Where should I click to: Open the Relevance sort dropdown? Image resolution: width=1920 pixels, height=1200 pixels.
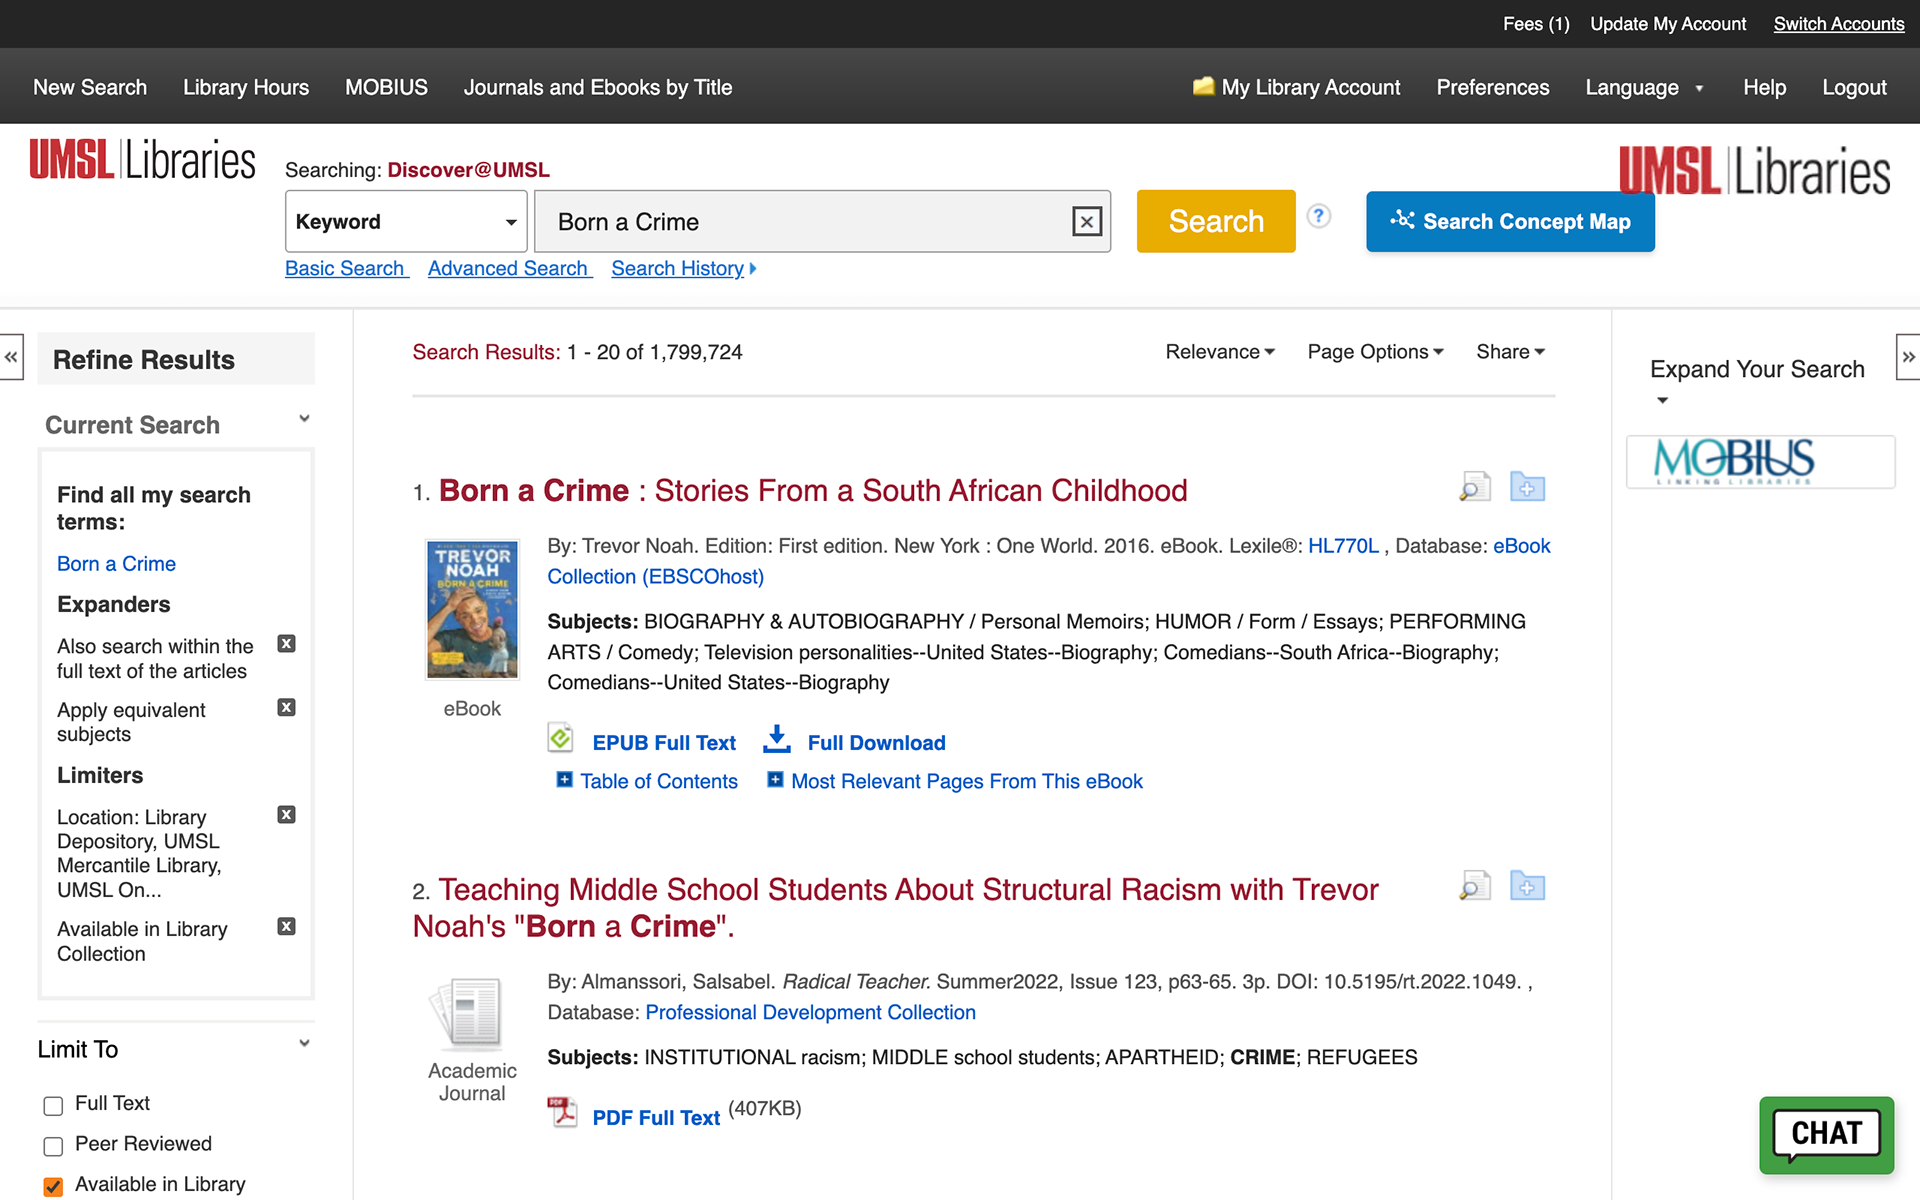tap(1220, 352)
